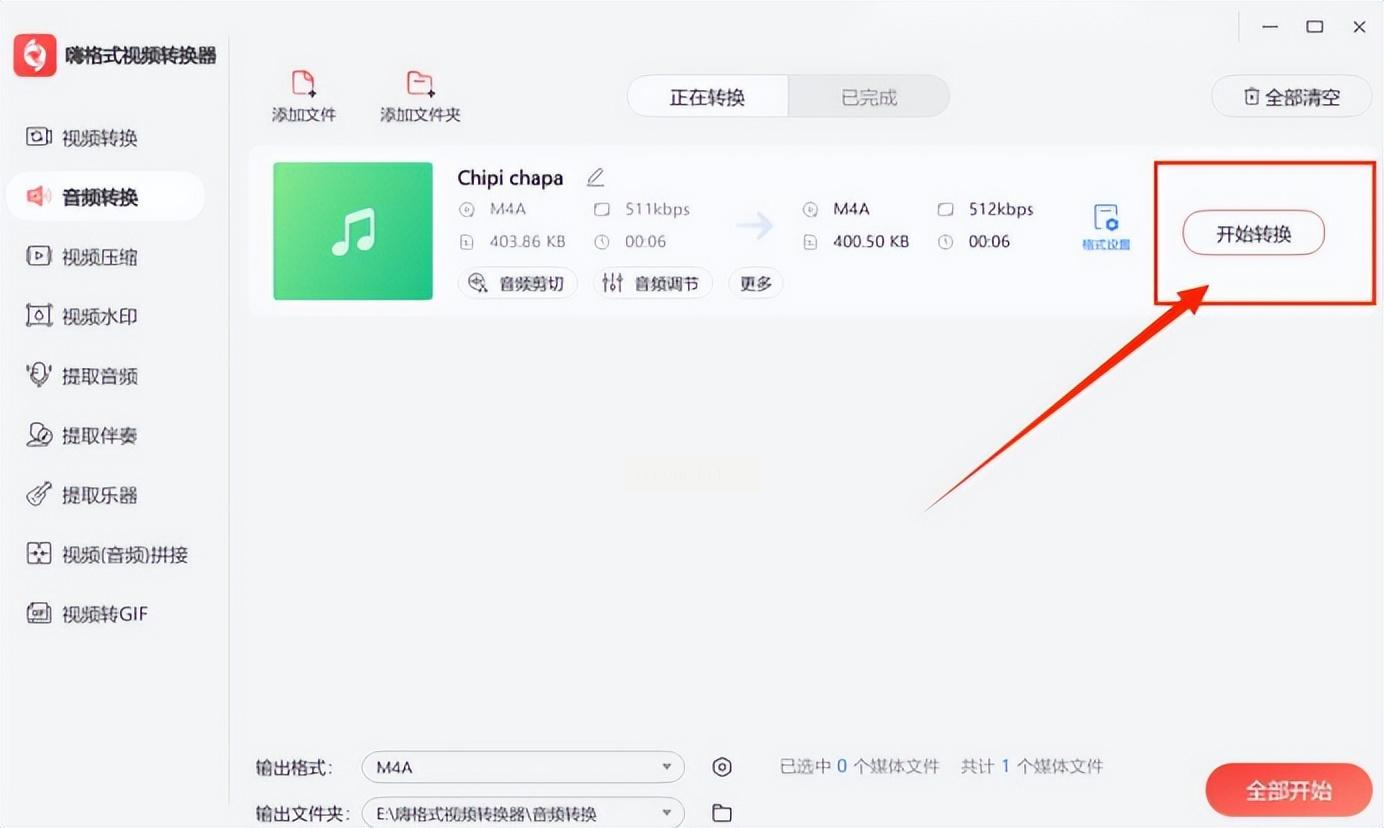Select the green music note thumbnail
Screen dimensions: 1384x828
pyautogui.click(x=353, y=231)
